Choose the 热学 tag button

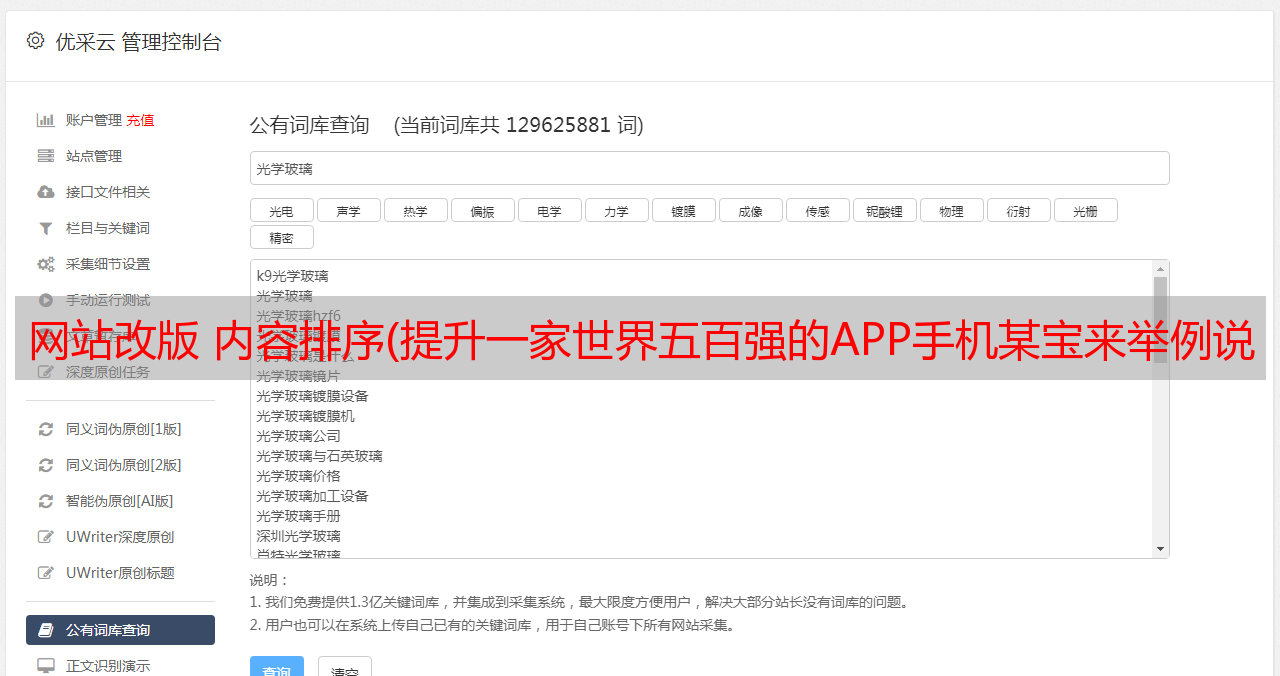(416, 210)
